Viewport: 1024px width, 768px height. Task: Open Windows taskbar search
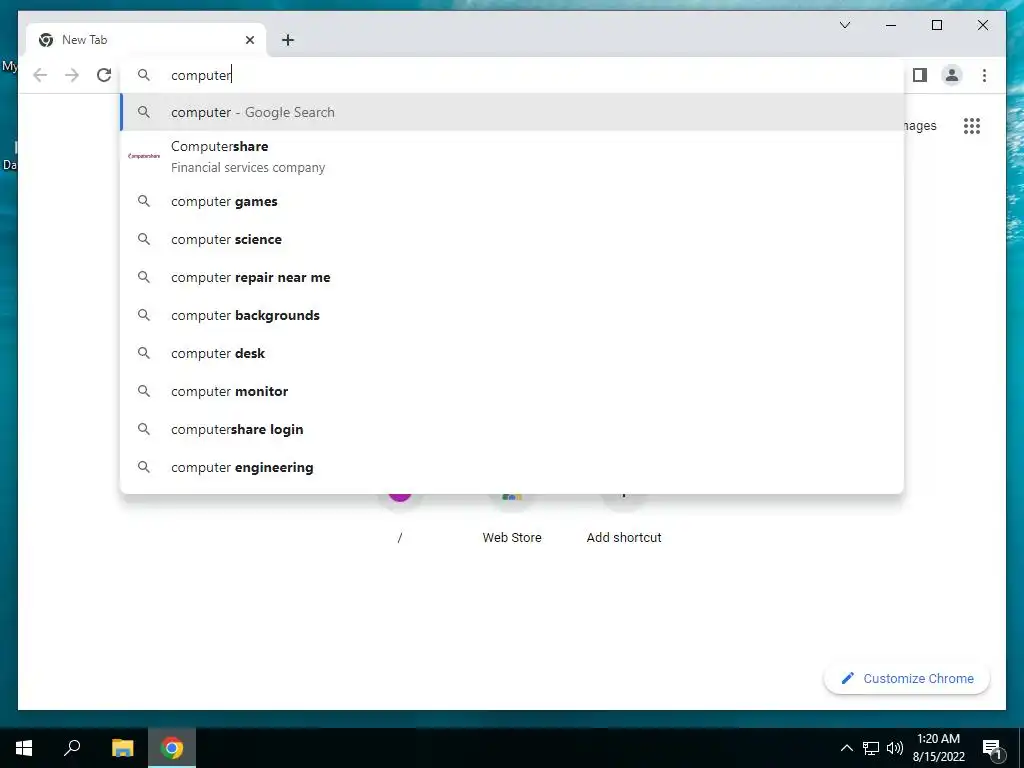[72, 748]
